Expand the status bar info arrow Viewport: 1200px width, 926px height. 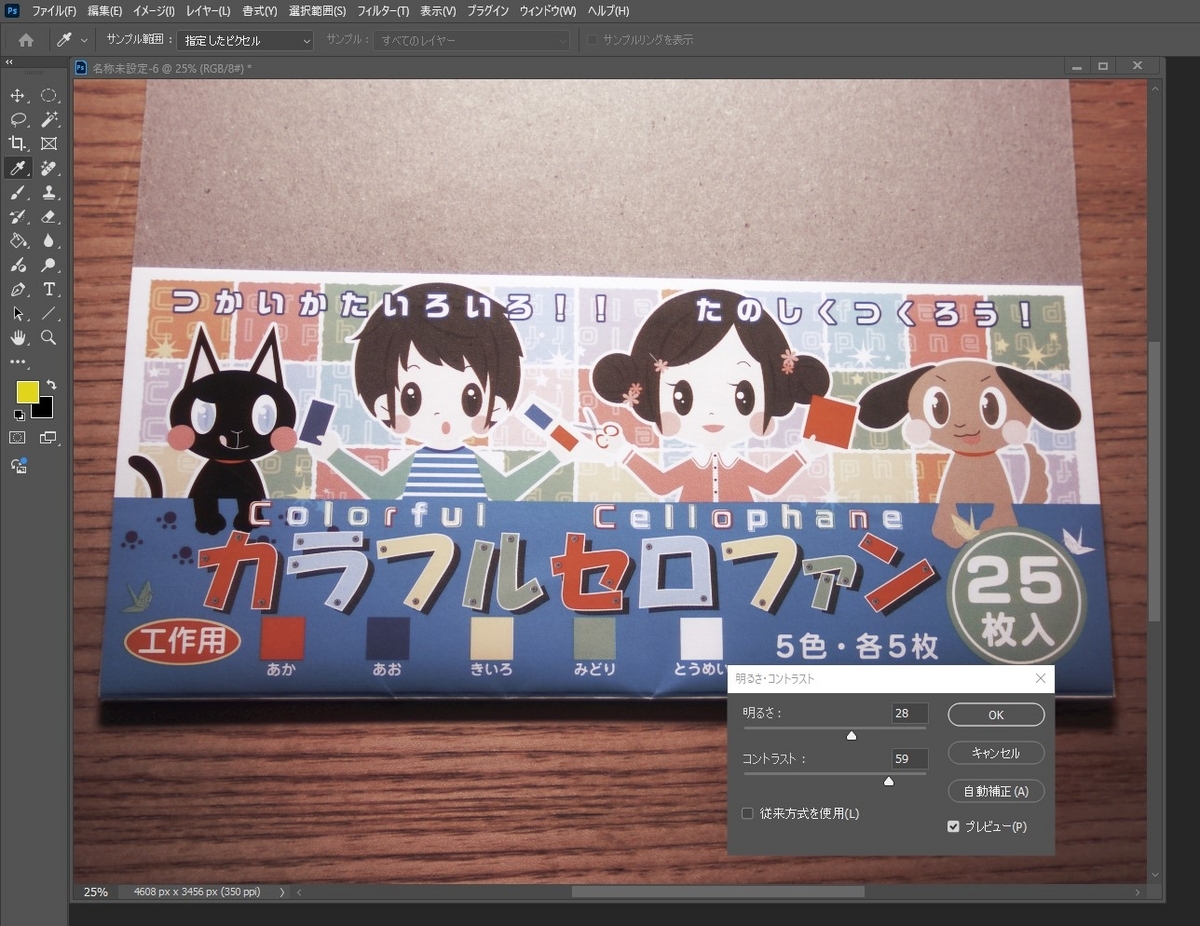pyautogui.click(x=282, y=892)
